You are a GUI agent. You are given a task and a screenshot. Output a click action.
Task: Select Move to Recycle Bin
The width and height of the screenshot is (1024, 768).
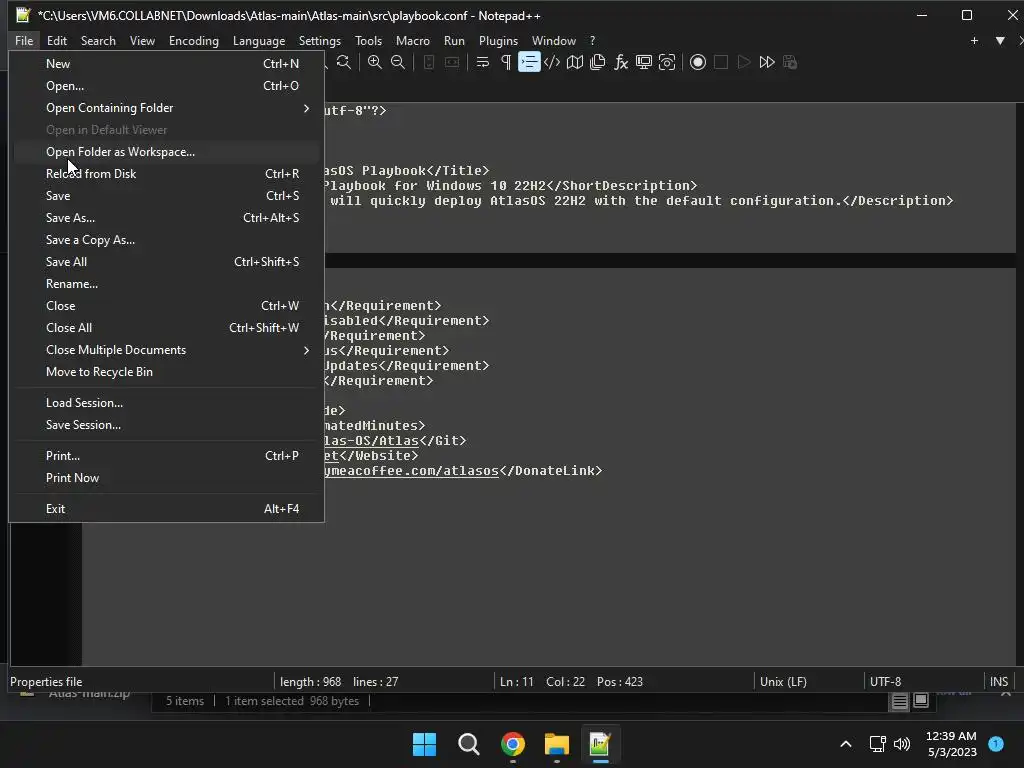click(x=167, y=372)
